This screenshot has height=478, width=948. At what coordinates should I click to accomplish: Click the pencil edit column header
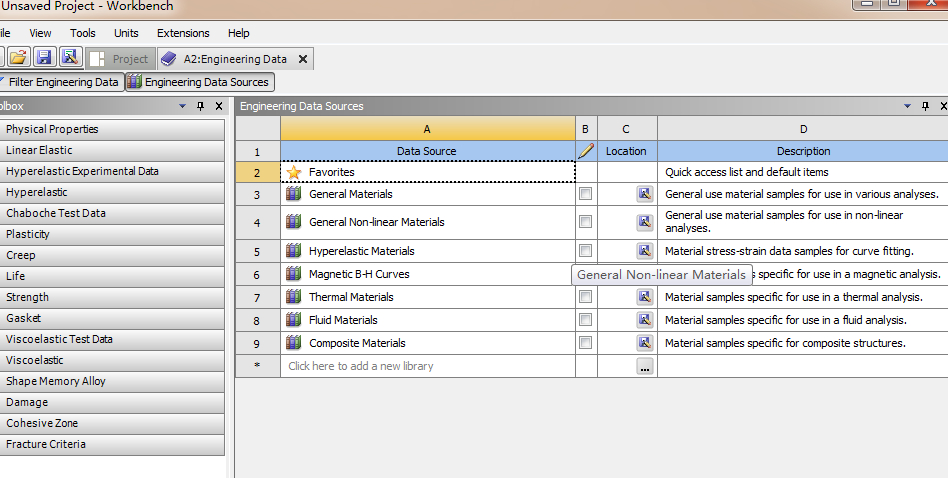point(586,151)
